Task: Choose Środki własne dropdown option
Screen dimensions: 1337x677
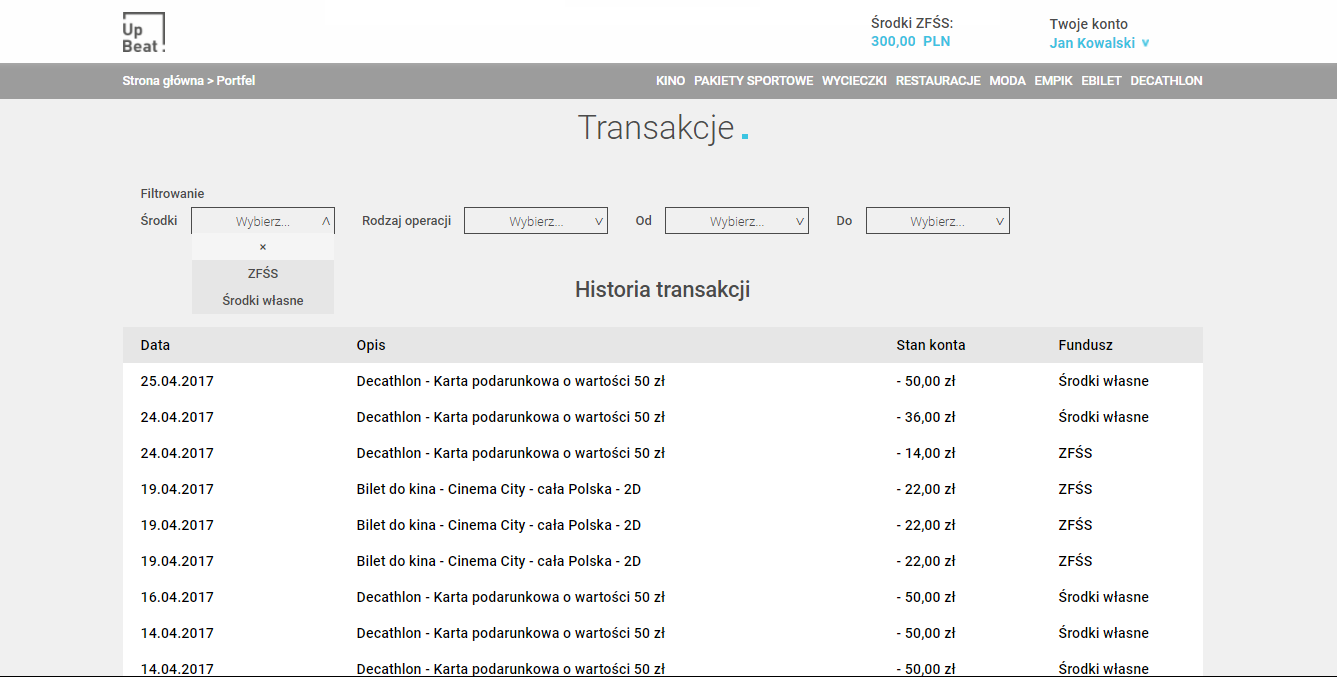Action: pyautogui.click(x=263, y=300)
